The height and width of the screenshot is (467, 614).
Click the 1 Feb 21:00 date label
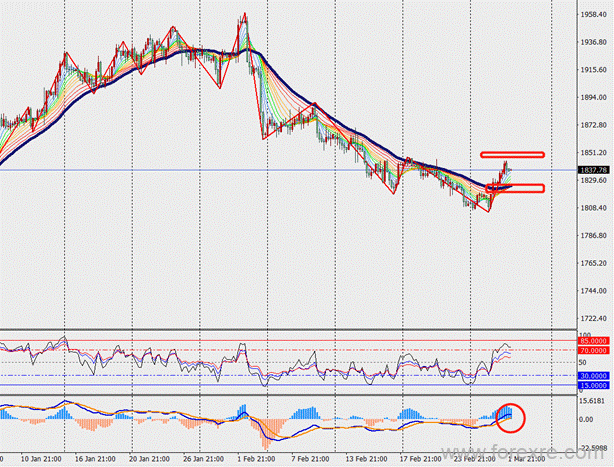[x=256, y=459]
